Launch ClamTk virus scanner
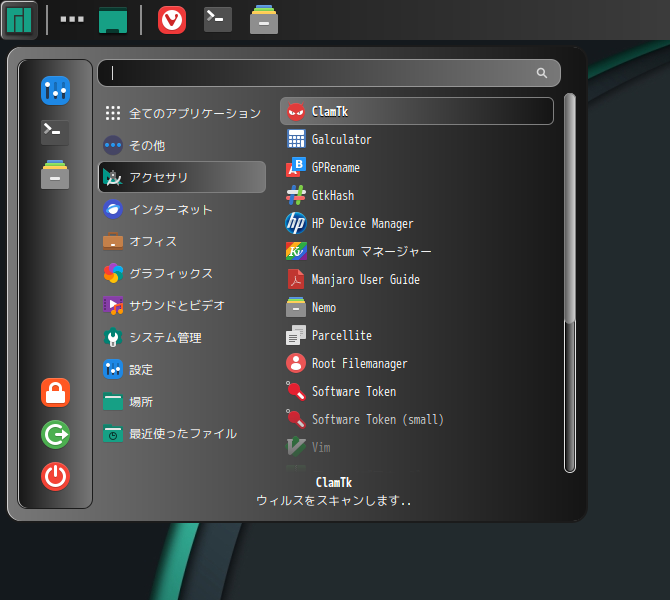This screenshot has width=670, height=600. pos(417,112)
